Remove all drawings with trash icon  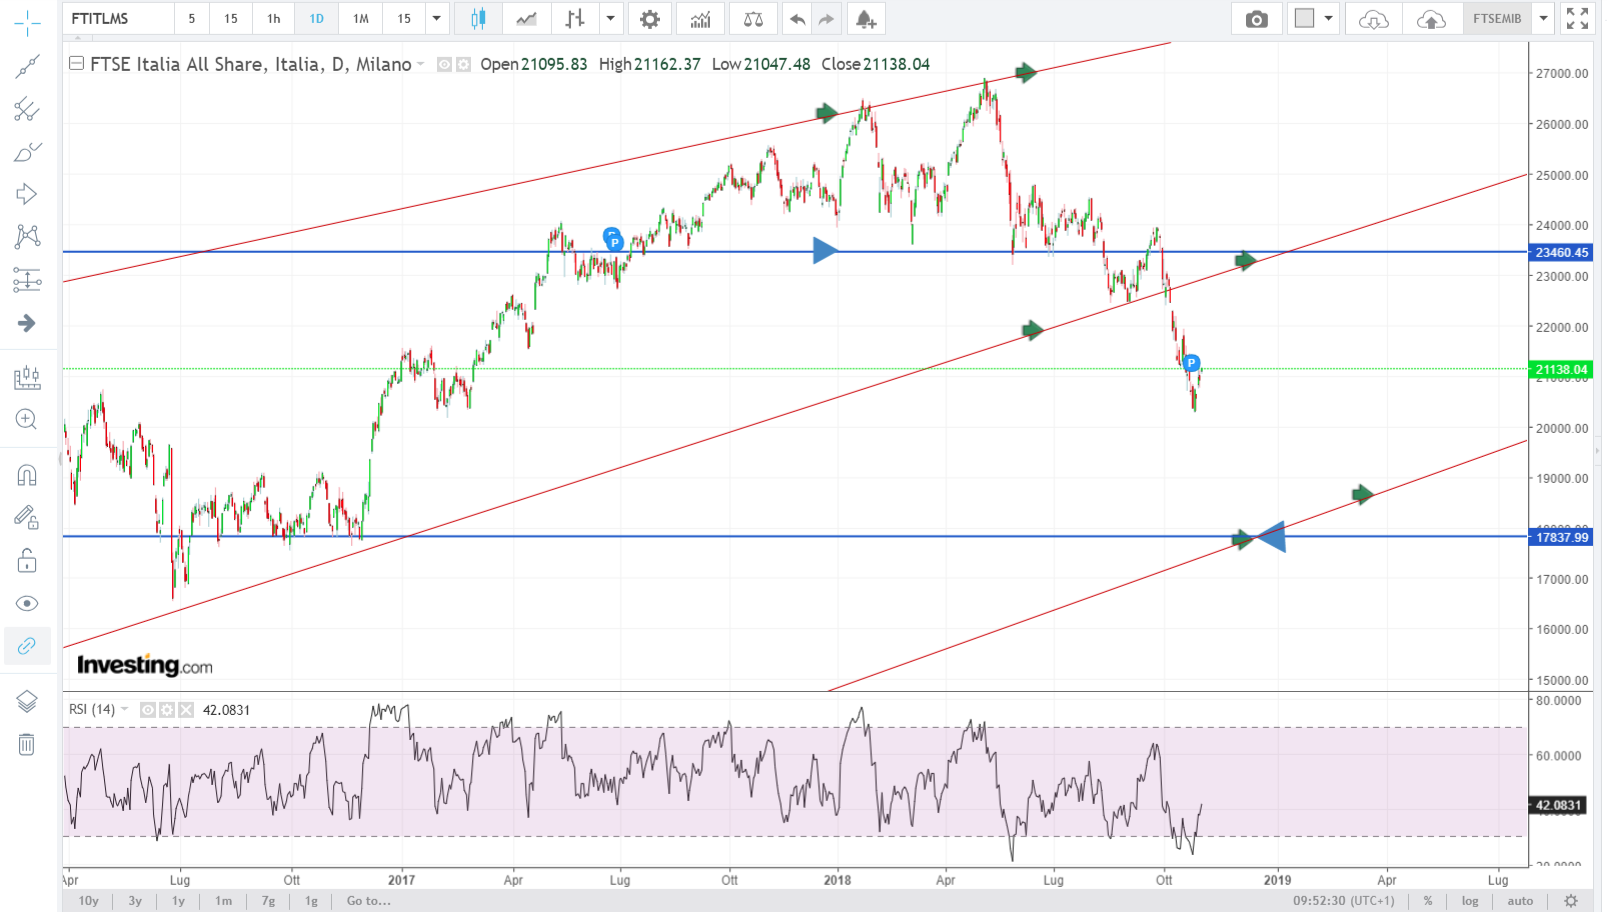click(27, 744)
